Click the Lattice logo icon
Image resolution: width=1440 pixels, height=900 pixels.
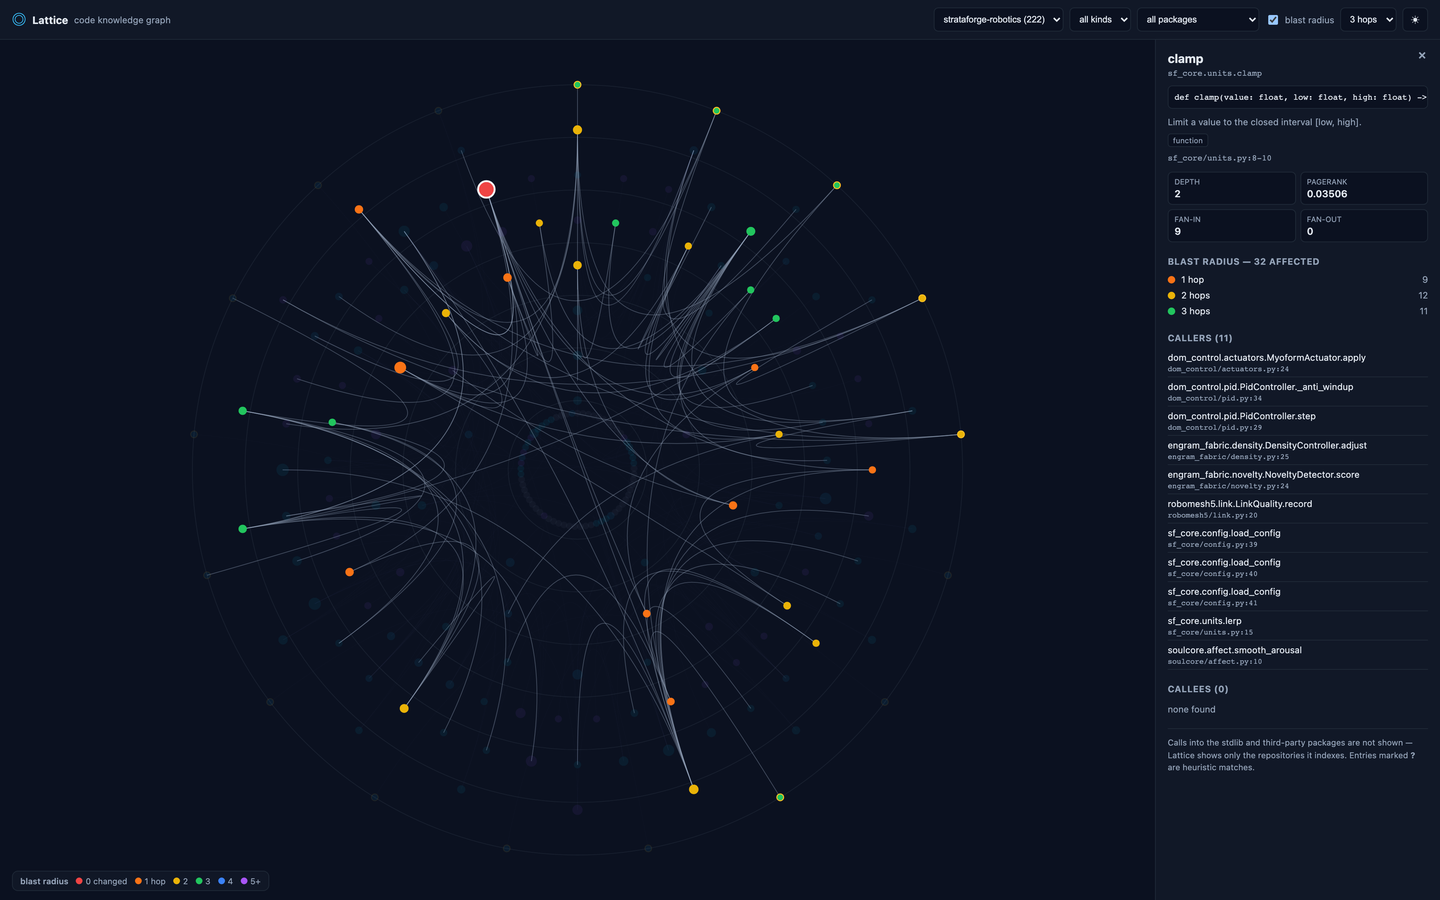pyautogui.click(x=19, y=19)
